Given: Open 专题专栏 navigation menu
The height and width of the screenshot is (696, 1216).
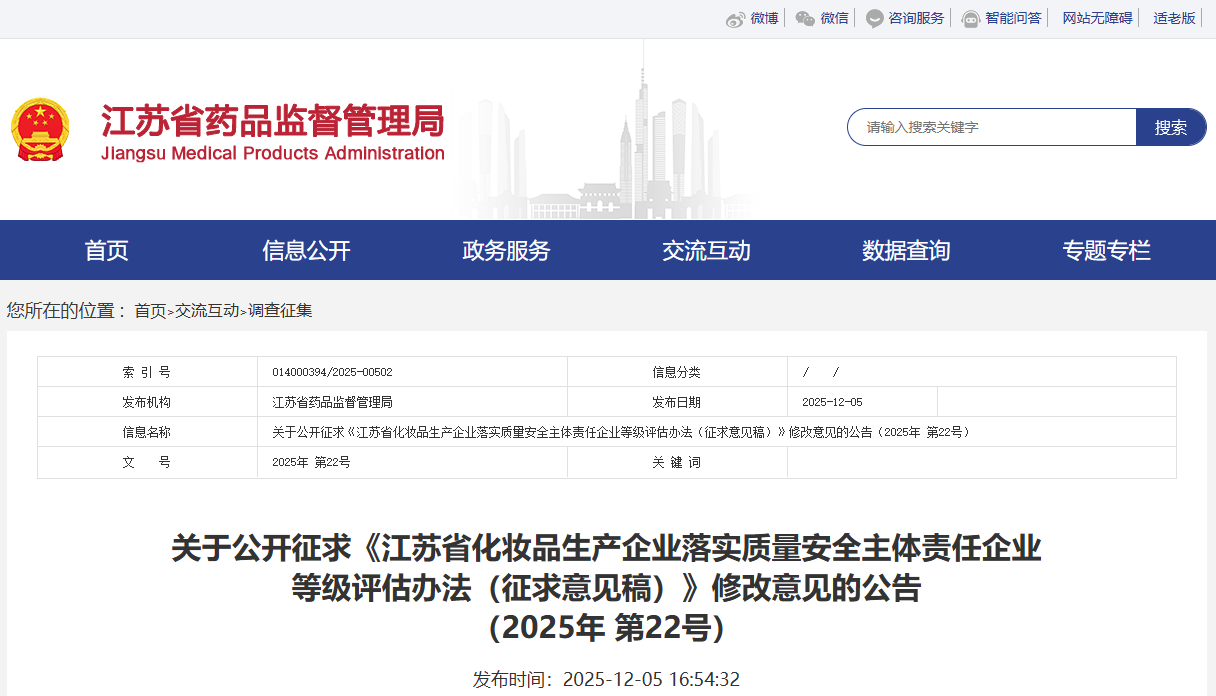Looking at the screenshot, I should pyautogui.click(x=1107, y=250).
